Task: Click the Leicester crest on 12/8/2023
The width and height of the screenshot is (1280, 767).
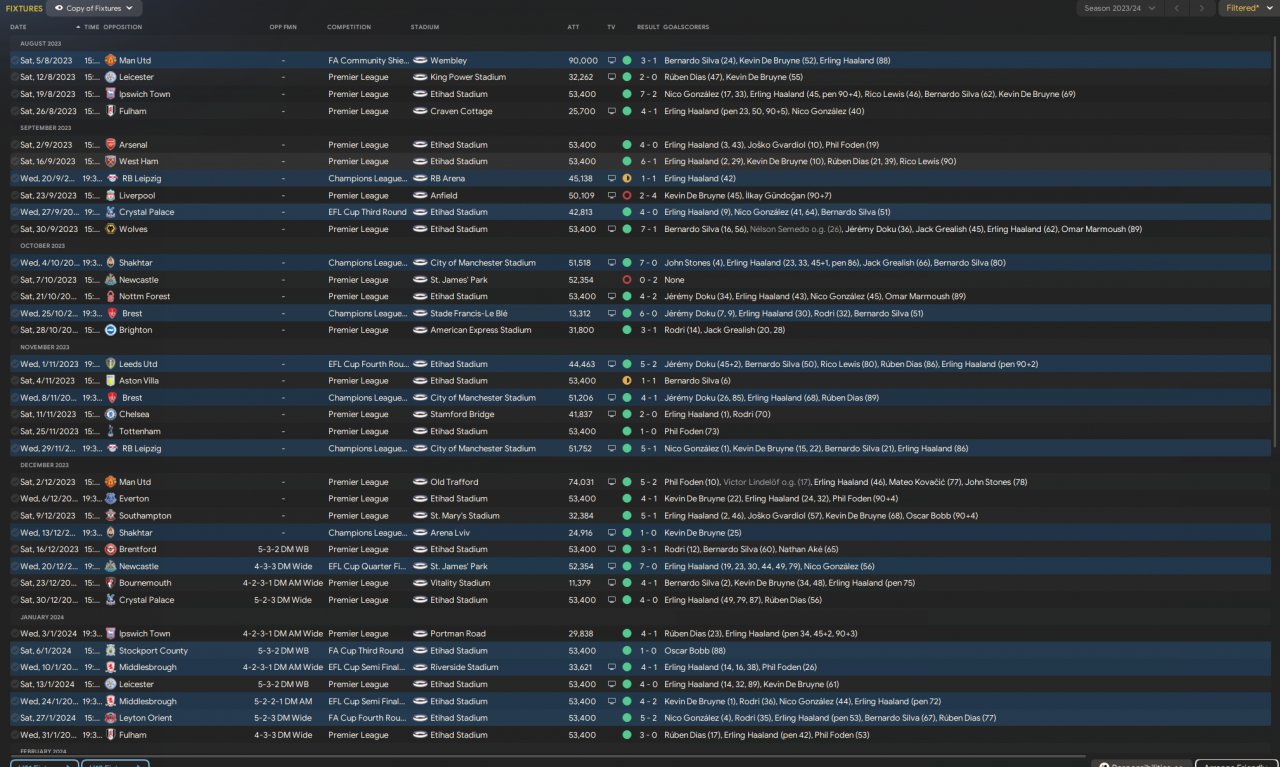Action: coord(110,77)
